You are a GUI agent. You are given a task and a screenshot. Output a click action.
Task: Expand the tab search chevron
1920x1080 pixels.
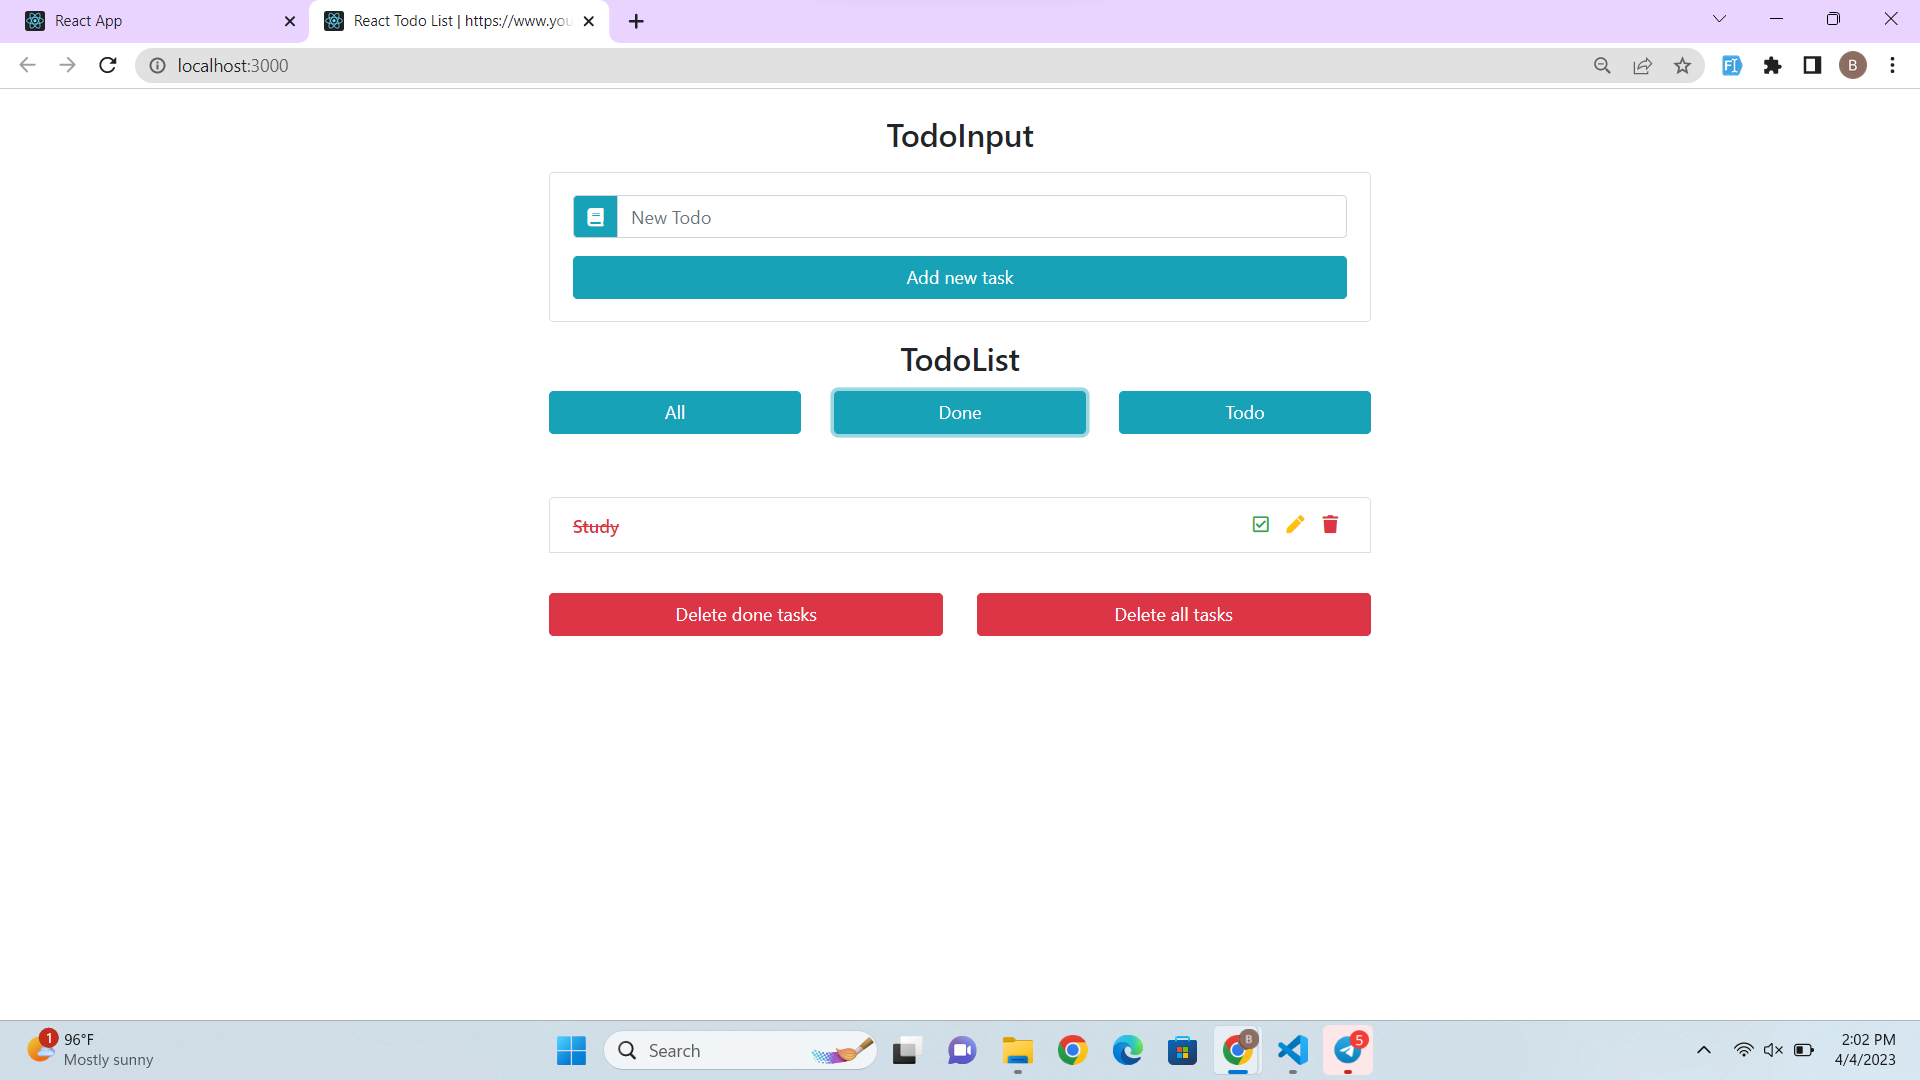1719,19
